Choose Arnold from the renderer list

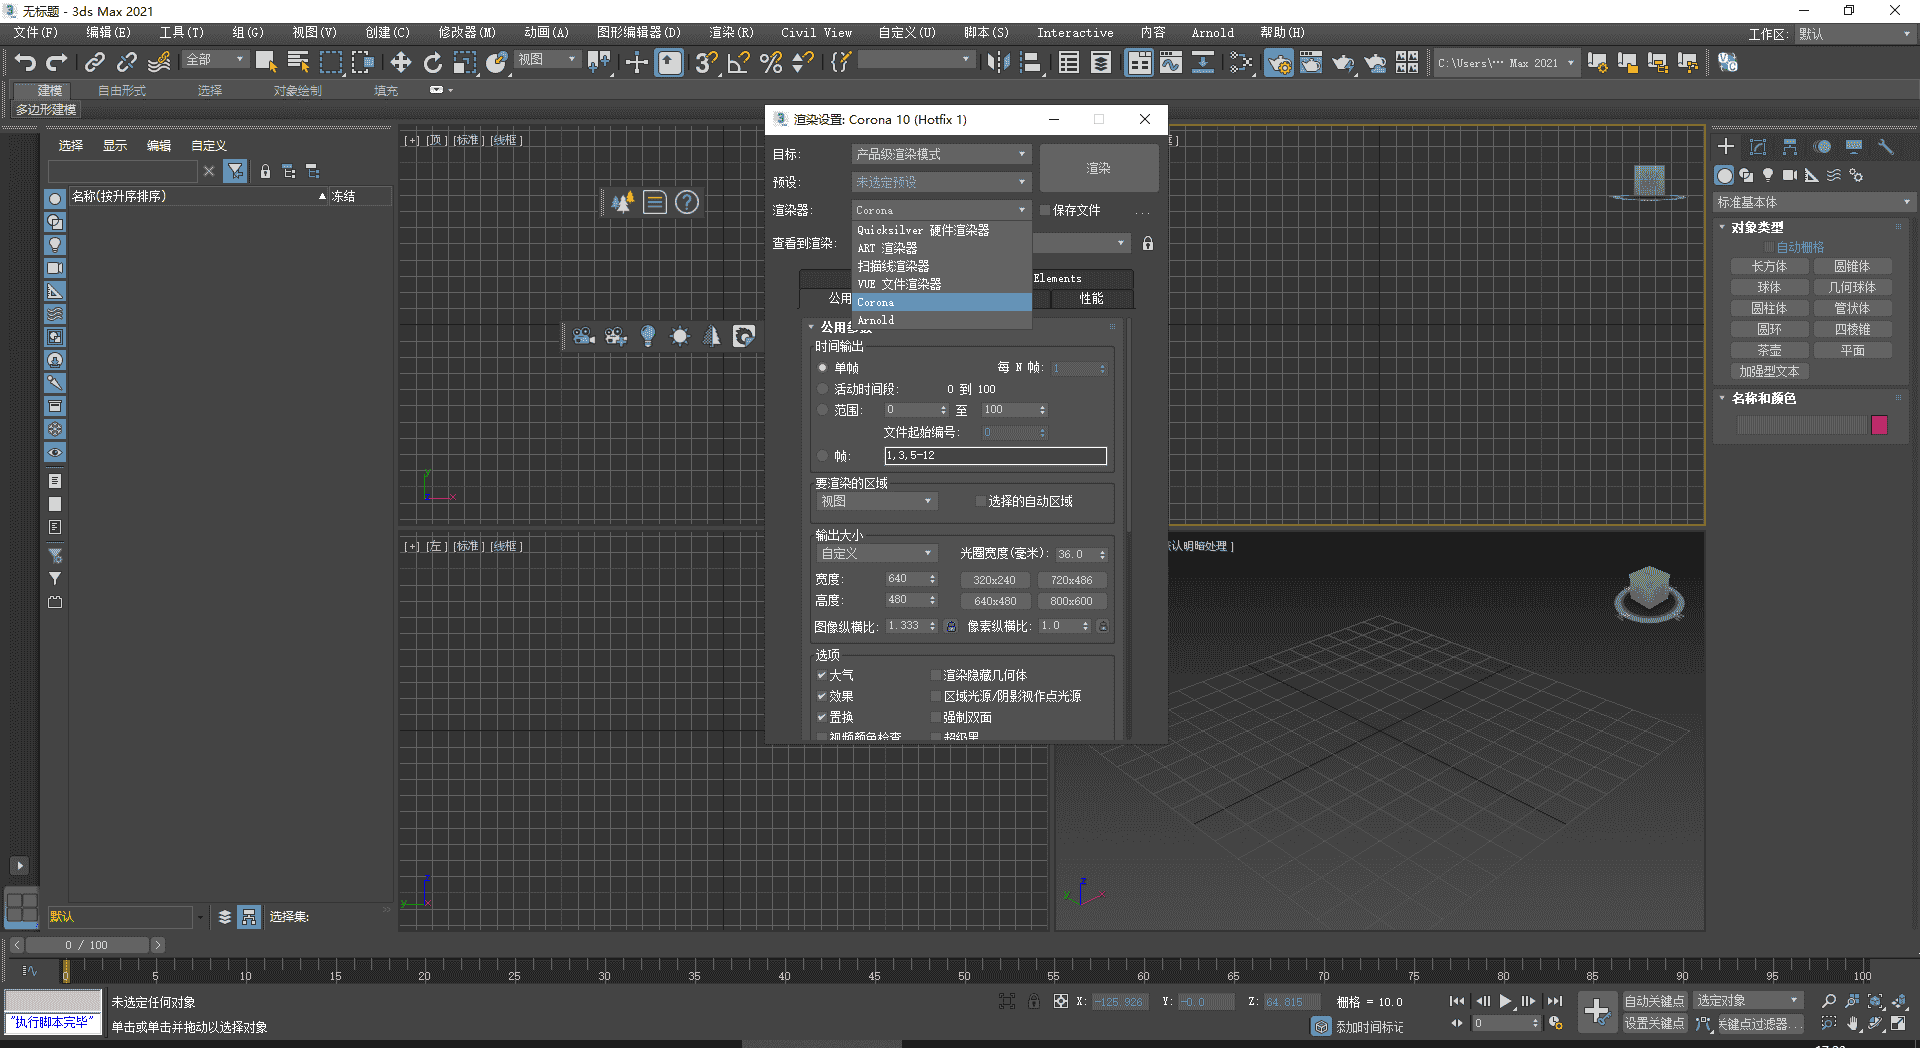point(876,320)
